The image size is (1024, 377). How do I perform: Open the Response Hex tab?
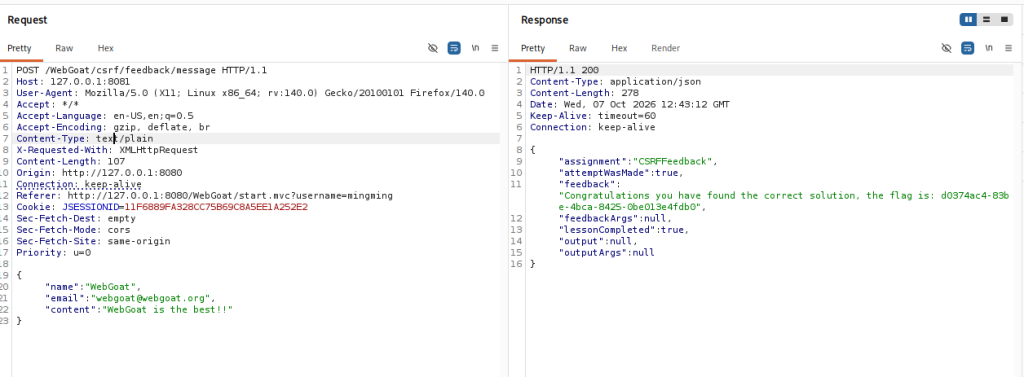tap(619, 48)
